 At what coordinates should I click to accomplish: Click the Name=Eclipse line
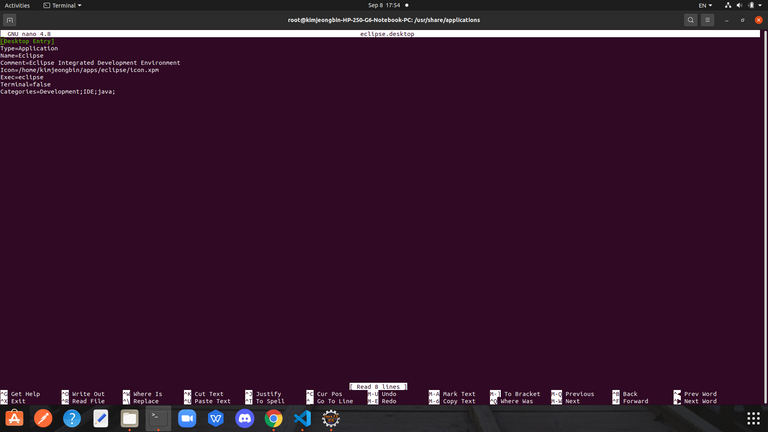[x=22, y=56]
